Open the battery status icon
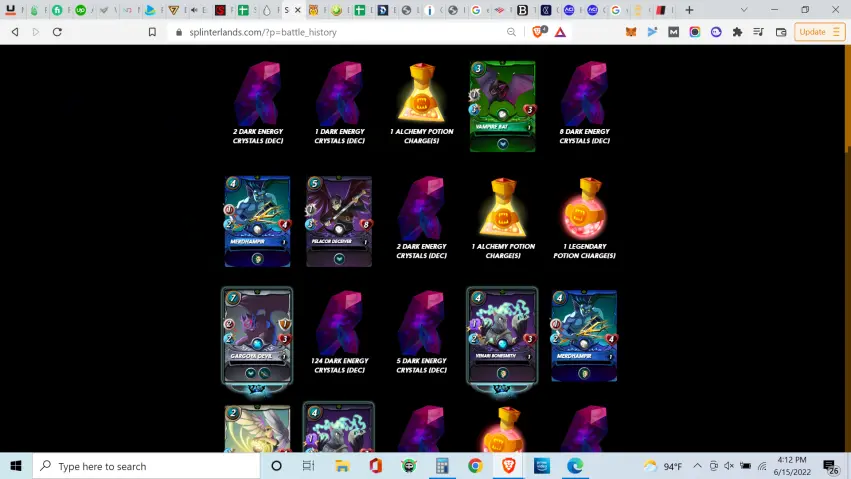Screen dimensions: 851x479 (x=746, y=466)
